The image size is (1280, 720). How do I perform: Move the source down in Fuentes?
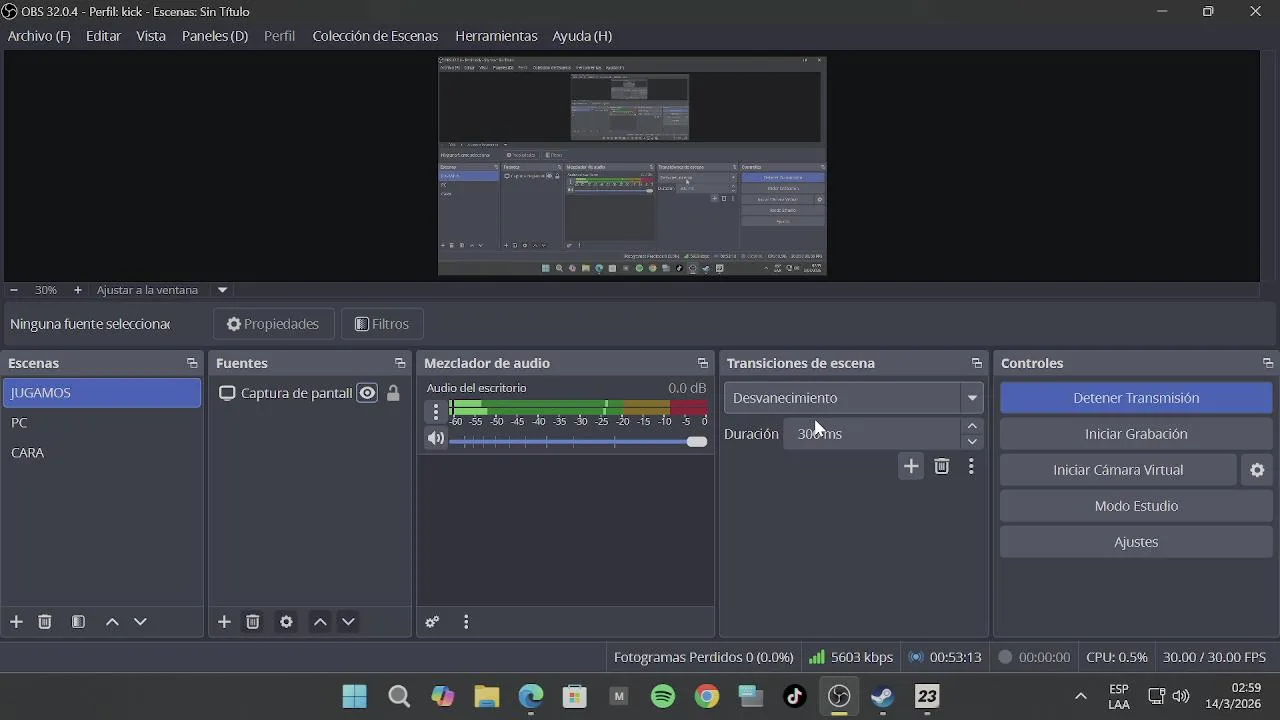coord(348,622)
